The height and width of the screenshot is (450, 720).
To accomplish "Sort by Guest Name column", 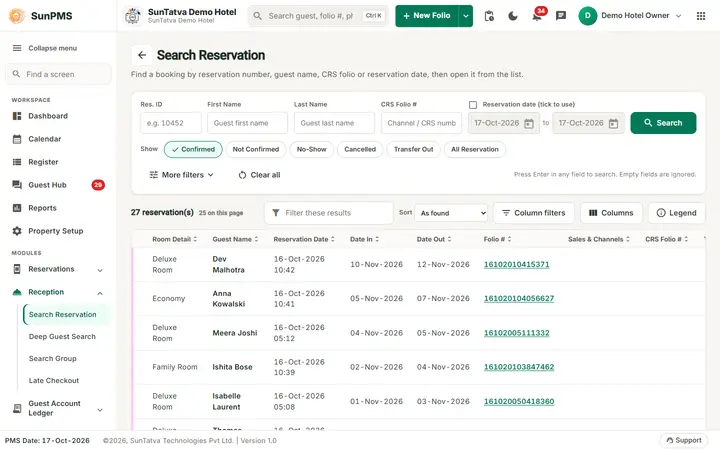I will click(x=235, y=239).
